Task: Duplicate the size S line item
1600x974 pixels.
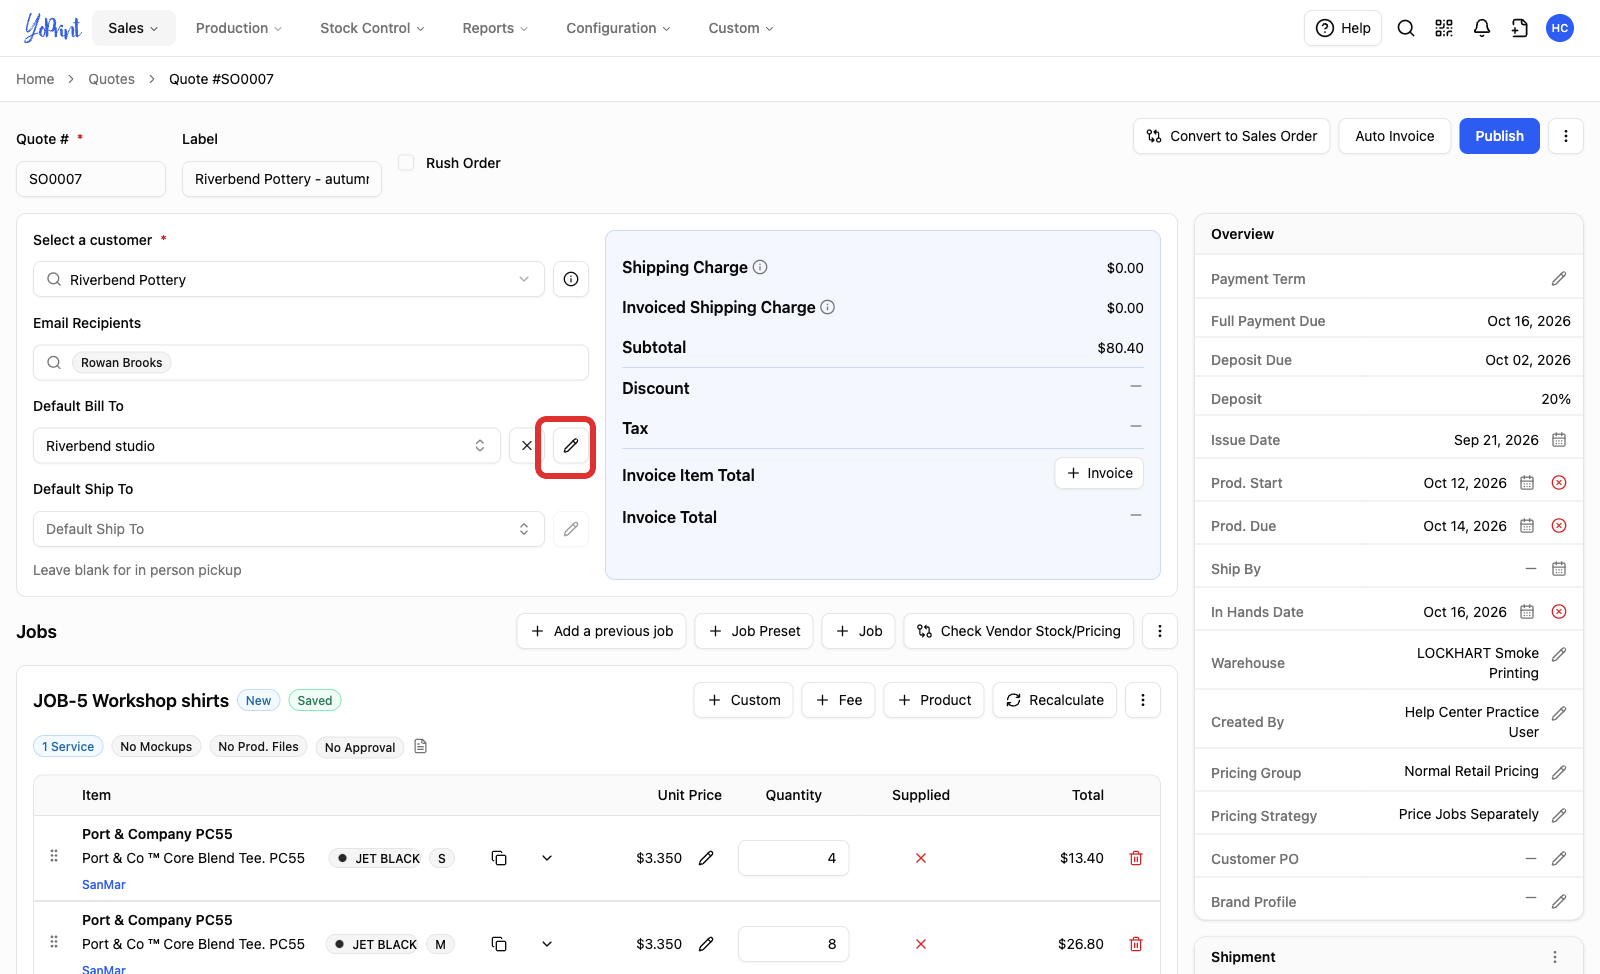Action: [x=499, y=858]
